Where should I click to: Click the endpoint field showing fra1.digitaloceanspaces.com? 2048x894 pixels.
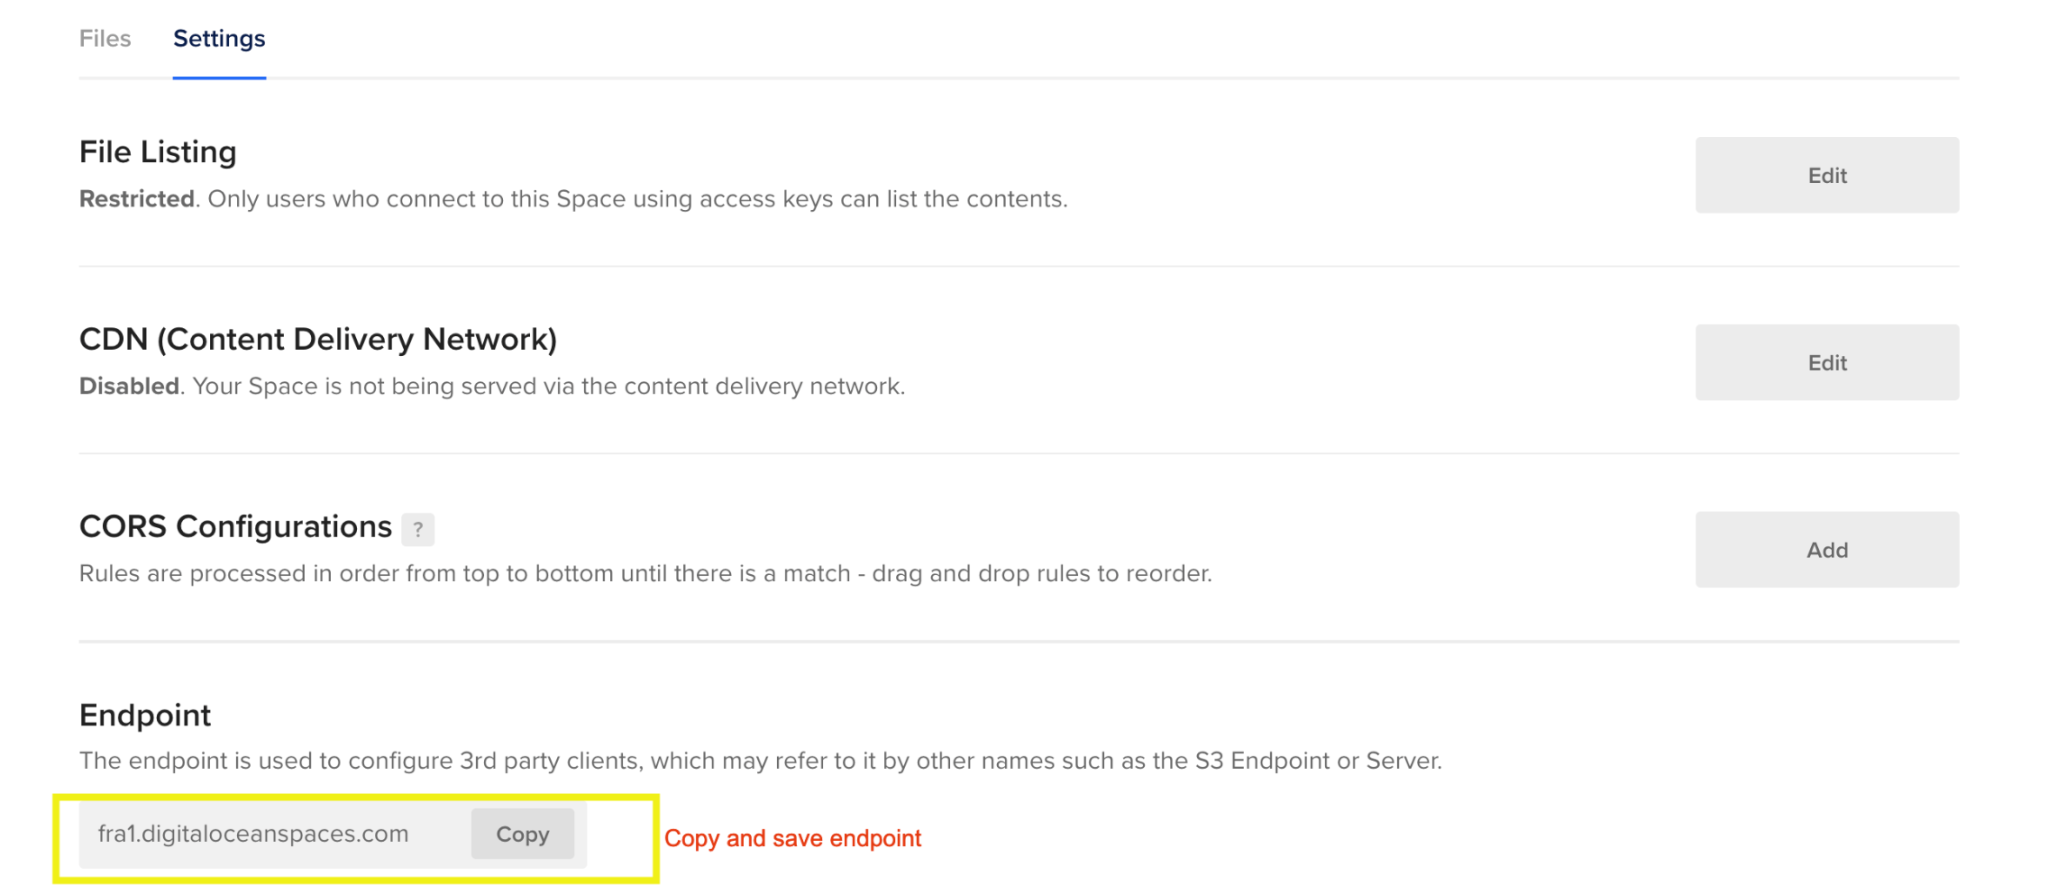pos(255,834)
